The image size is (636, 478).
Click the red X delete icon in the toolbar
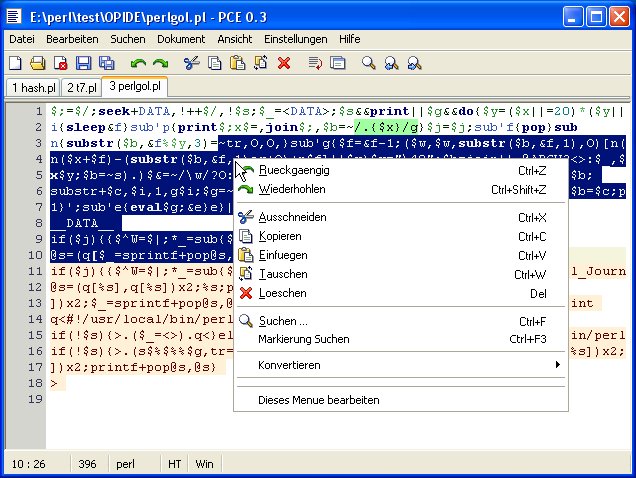pos(284,63)
